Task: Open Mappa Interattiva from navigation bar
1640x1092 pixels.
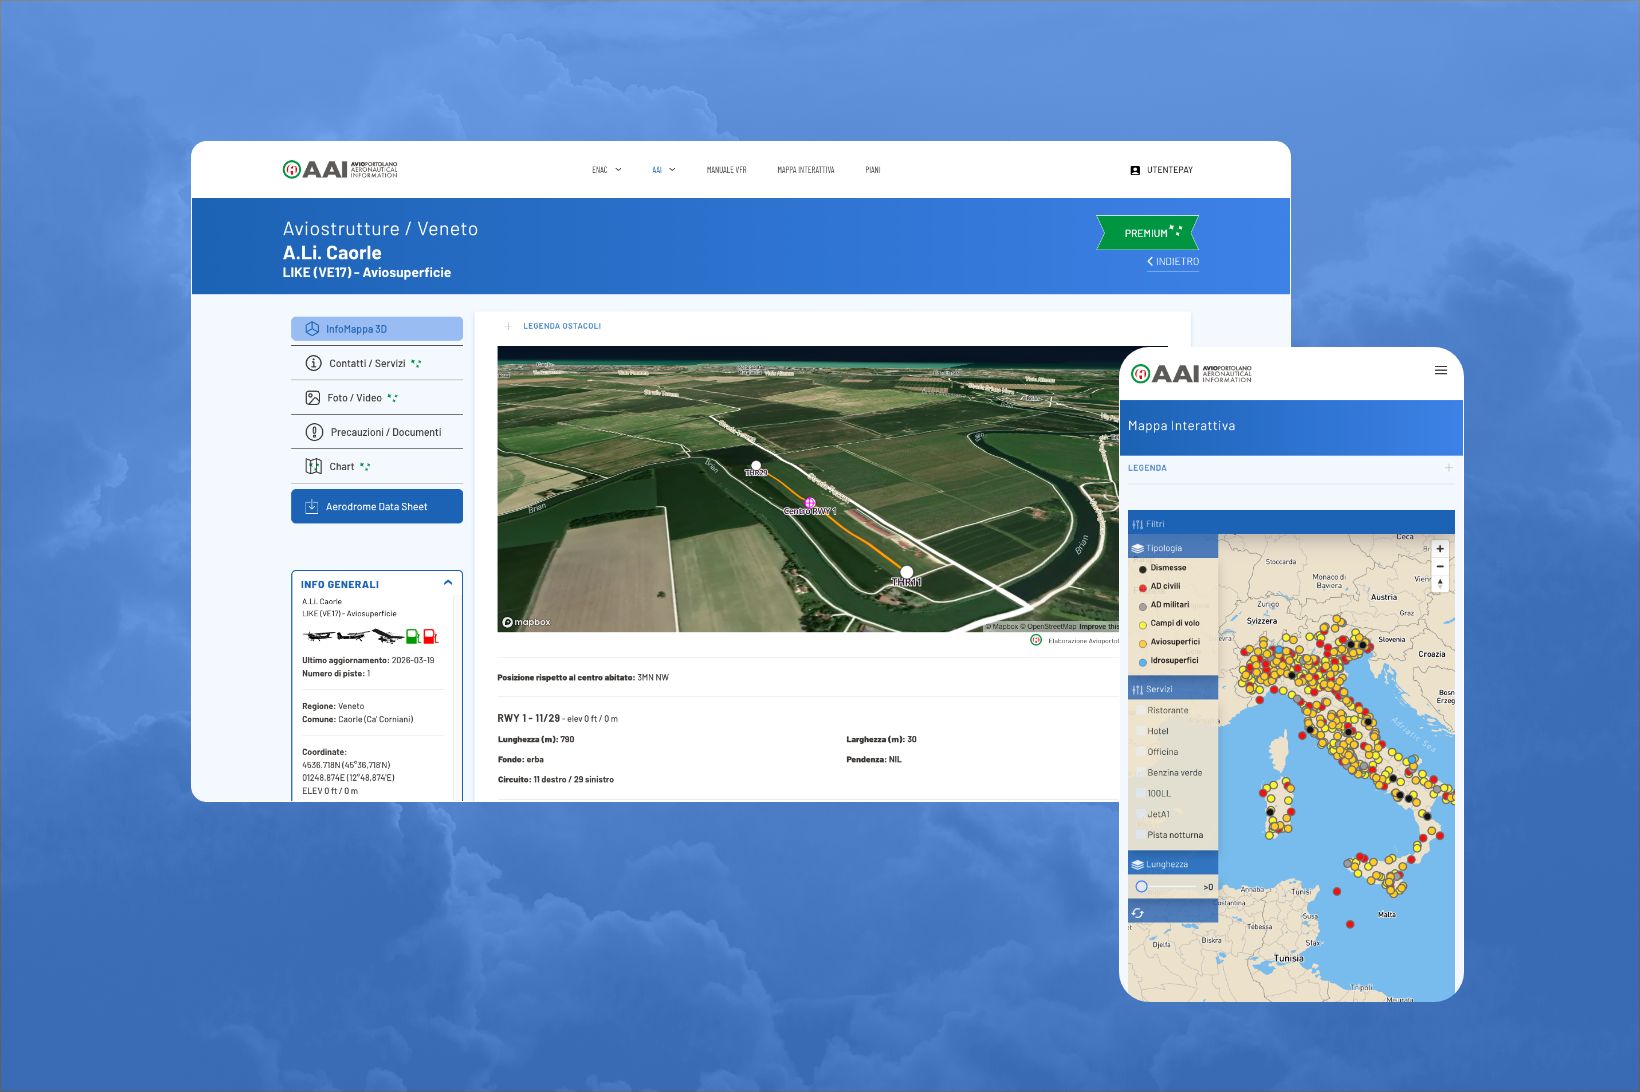Action: (805, 170)
